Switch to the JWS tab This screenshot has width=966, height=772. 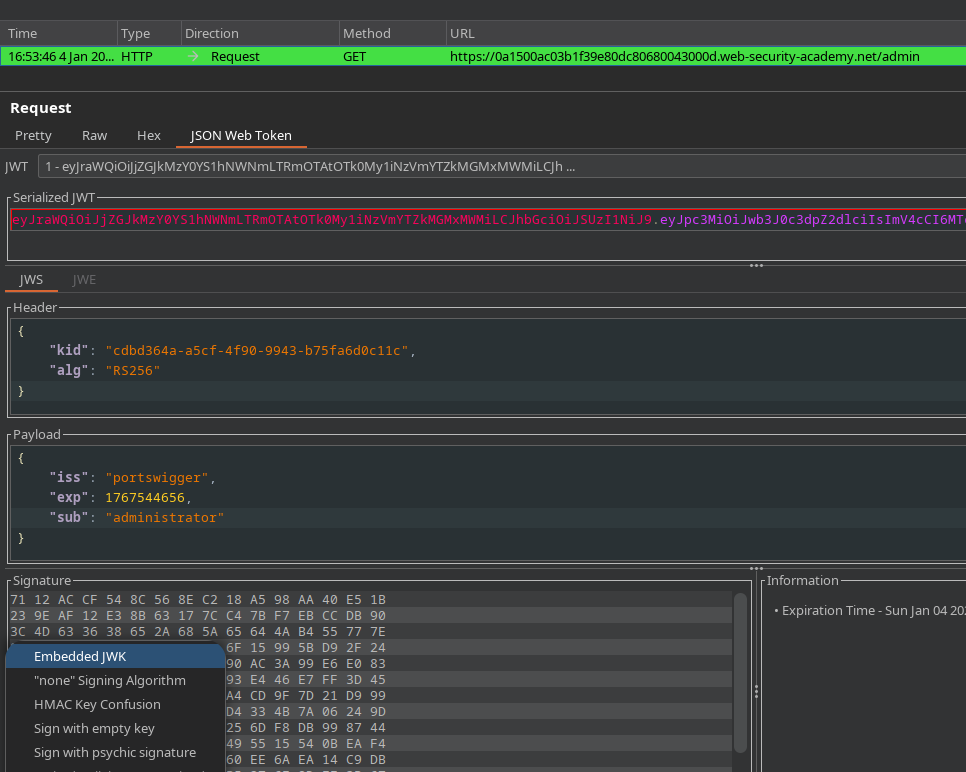[31, 280]
